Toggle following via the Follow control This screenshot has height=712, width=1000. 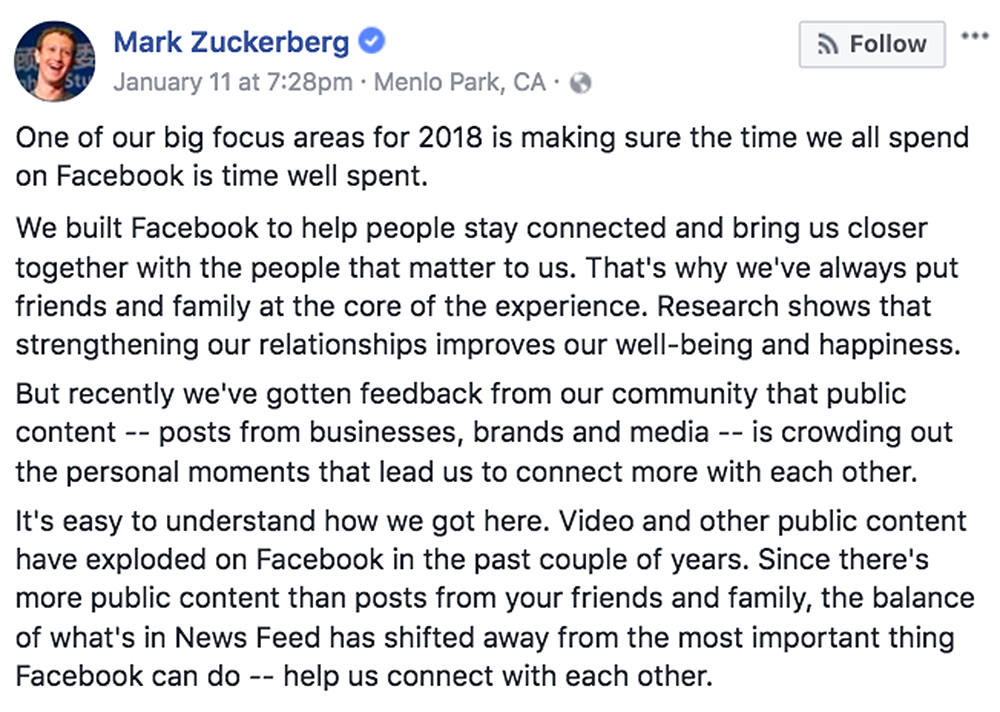pos(871,44)
